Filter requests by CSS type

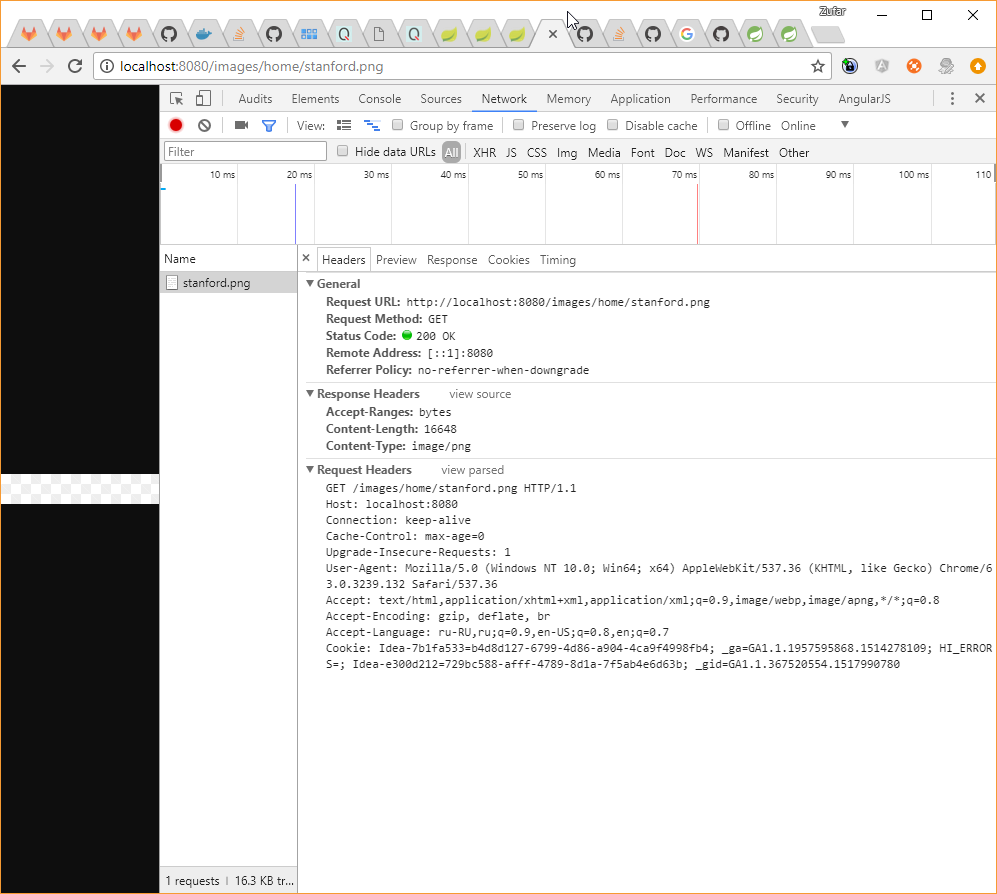click(537, 153)
